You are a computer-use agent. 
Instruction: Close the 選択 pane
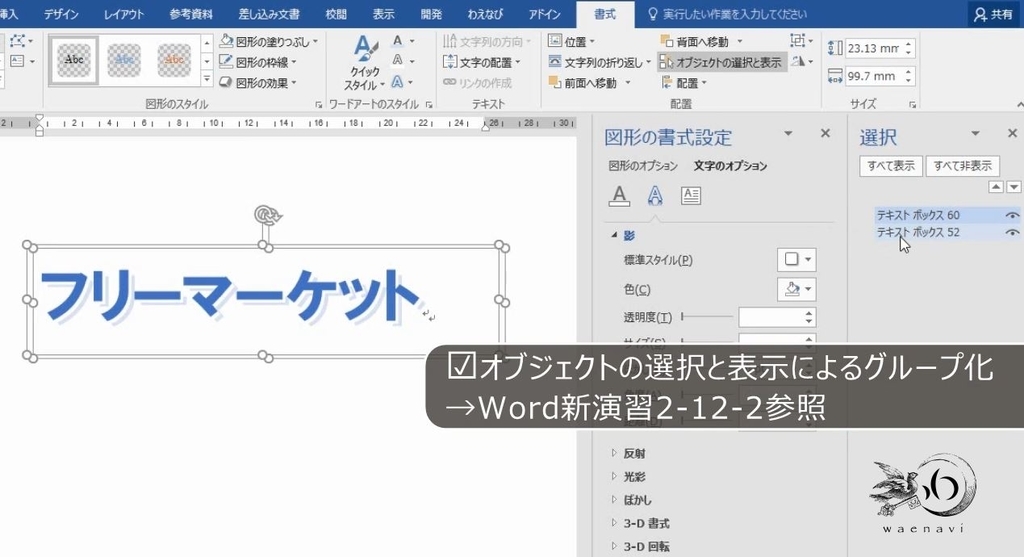tap(1012, 133)
